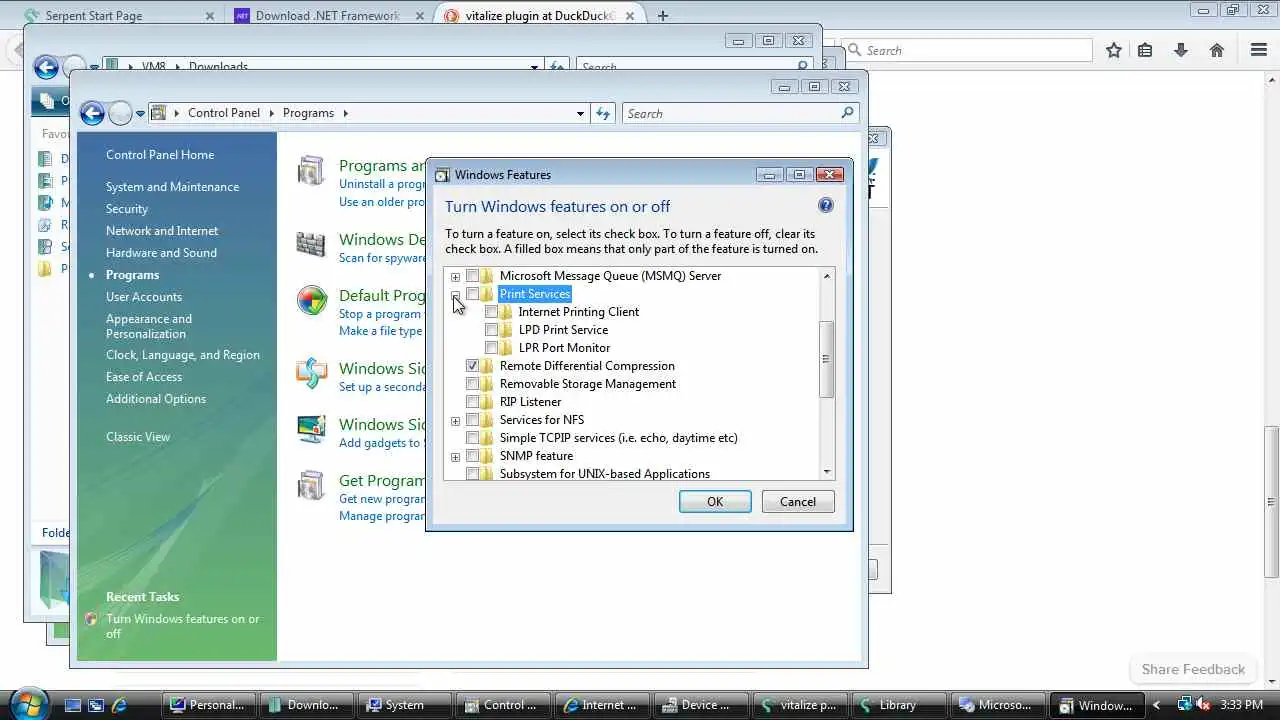Viewport: 1280px width, 720px height.
Task: Enable LPD Print Service checkbox
Action: (x=491, y=330)
